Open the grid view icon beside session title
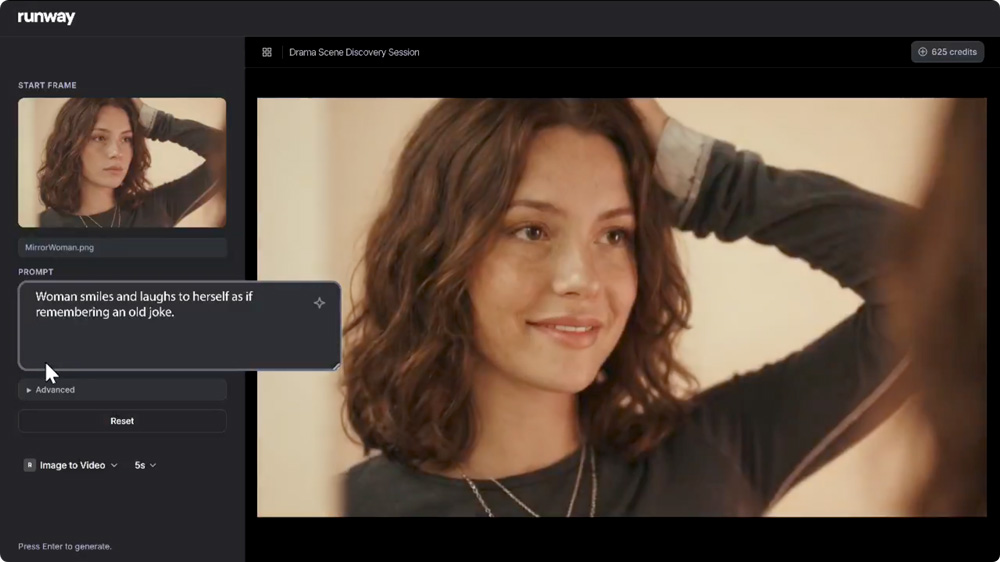1000x562 pixels. tap(267, 52)
